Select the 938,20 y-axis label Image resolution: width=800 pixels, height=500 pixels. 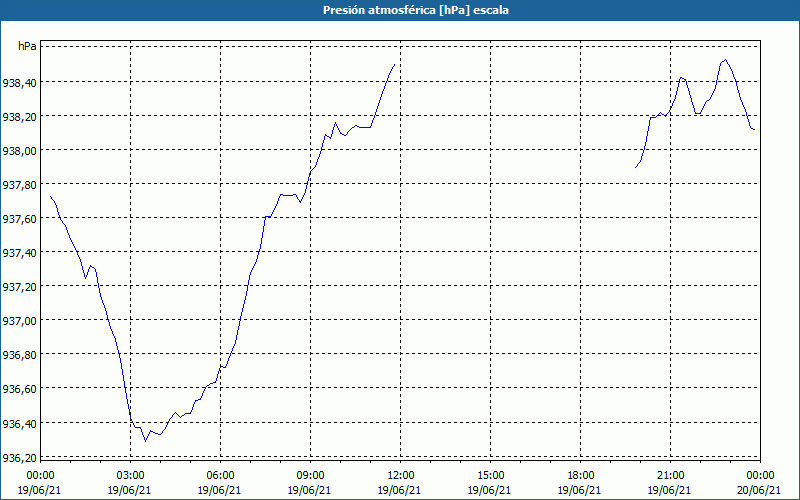point(19,117)
